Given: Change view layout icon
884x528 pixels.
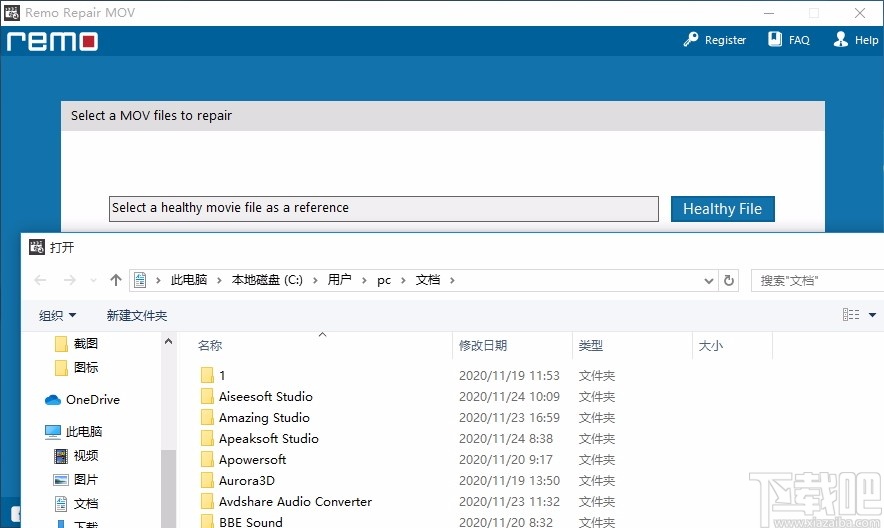Looking at the screenshot, I should click(851, 314).
